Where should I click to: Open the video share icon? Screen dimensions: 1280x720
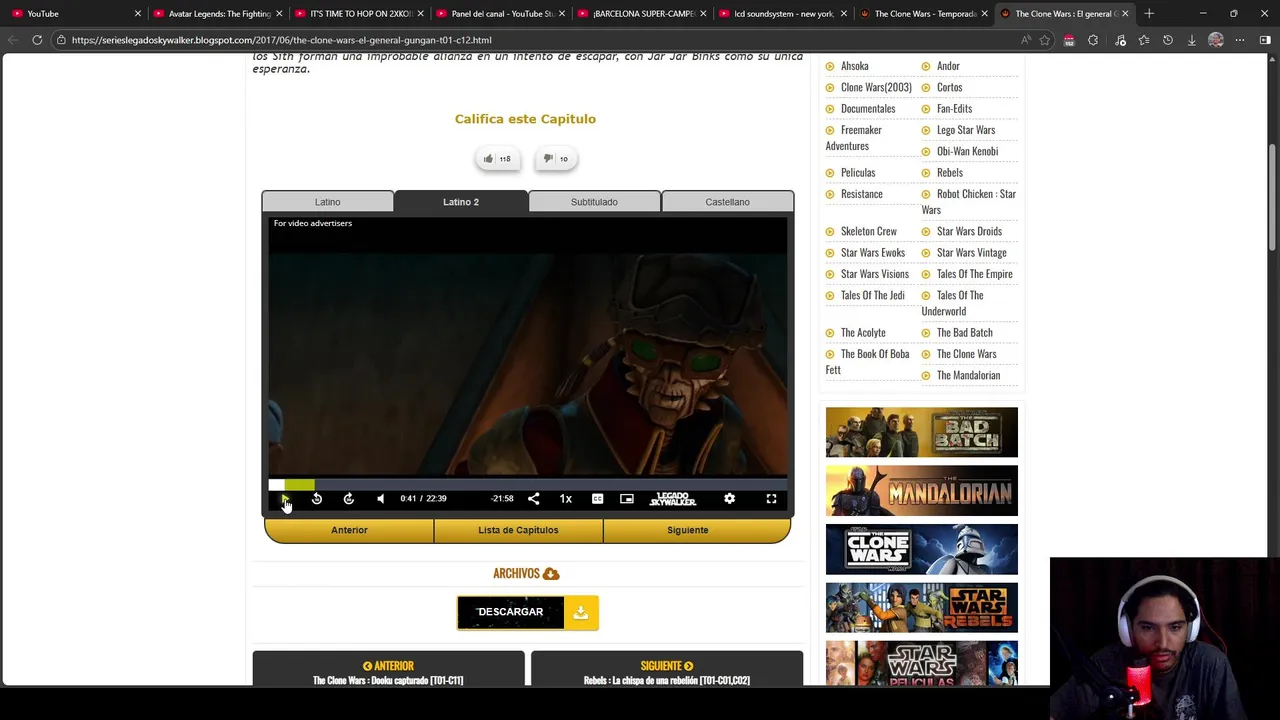(x=533, y=499)
